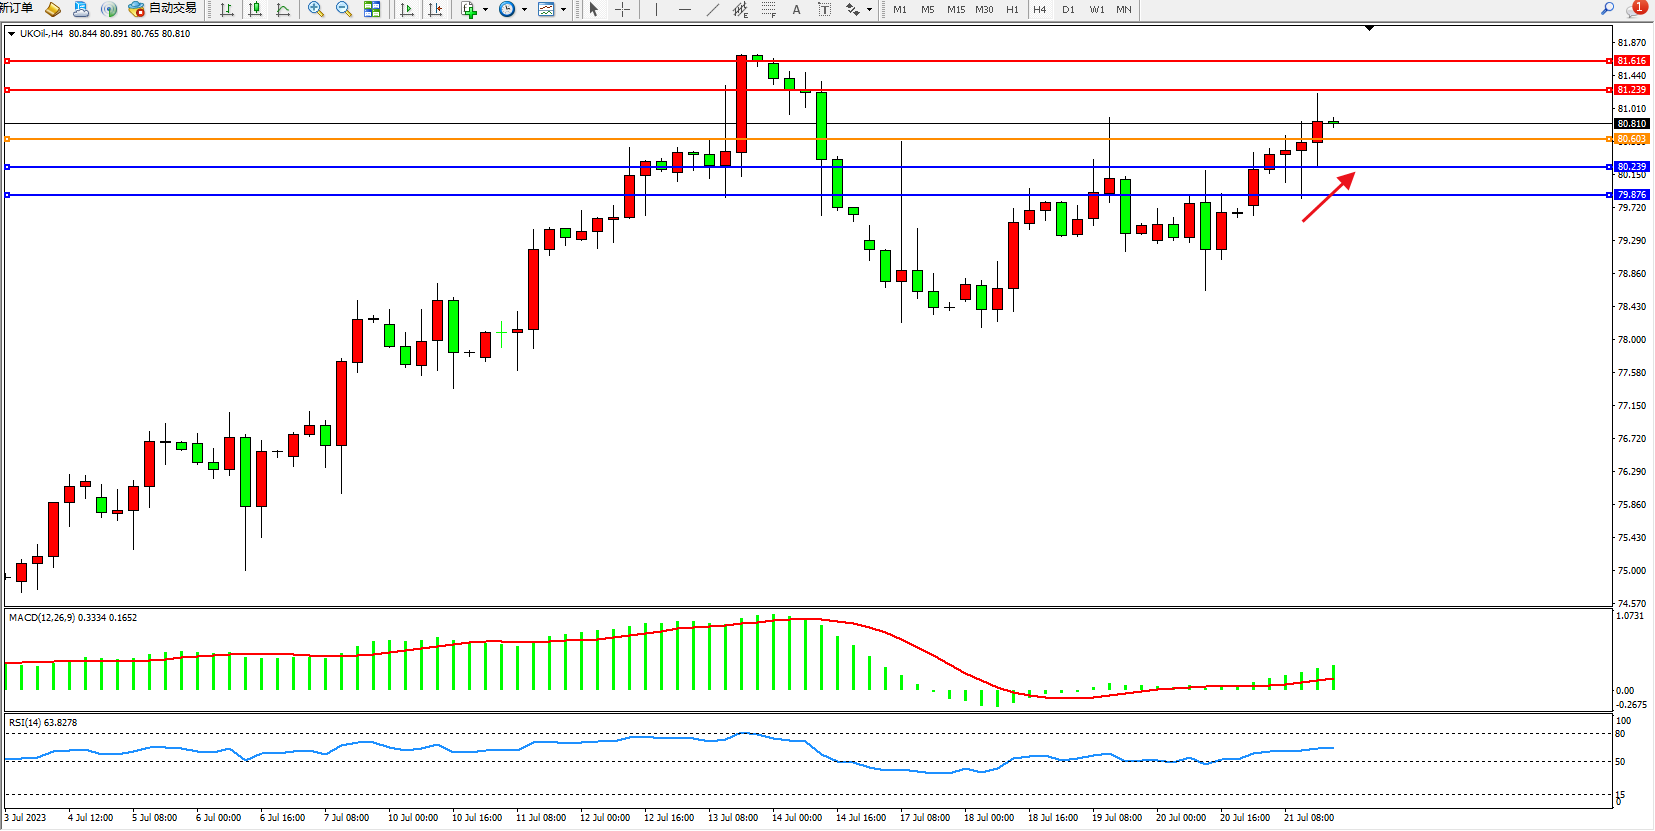The width and height of the screenshot is (1655, 831).
Task: Toggle the Auto Scroll chart button
Action: click(x=406, y=9)
